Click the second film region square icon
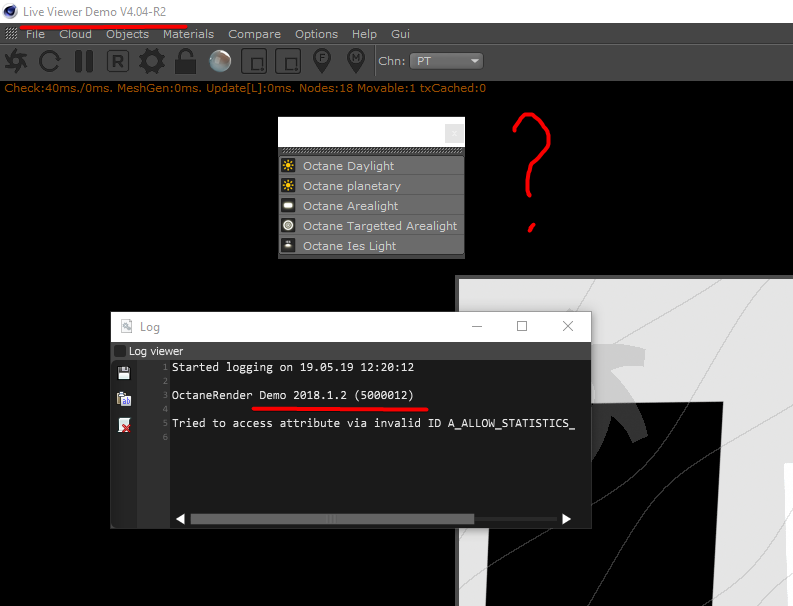793x606 pixels. coord(288,61)
